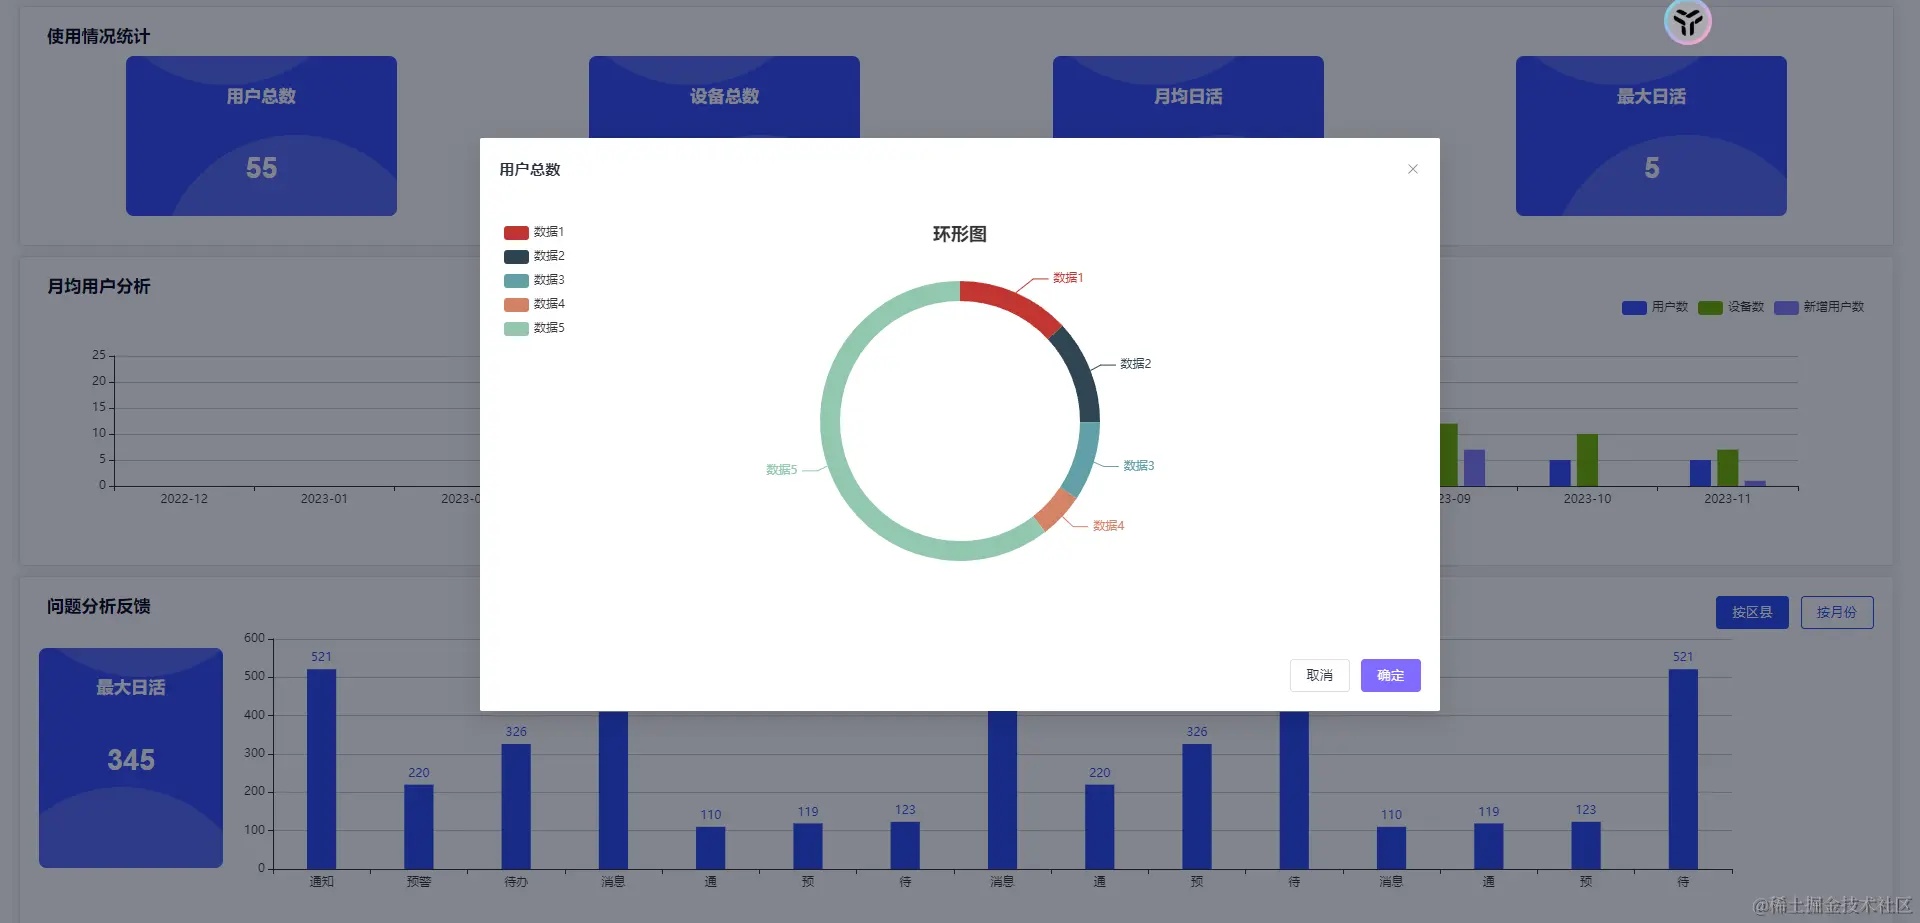Click the 用户总数 dialog title

click(530, 170)
